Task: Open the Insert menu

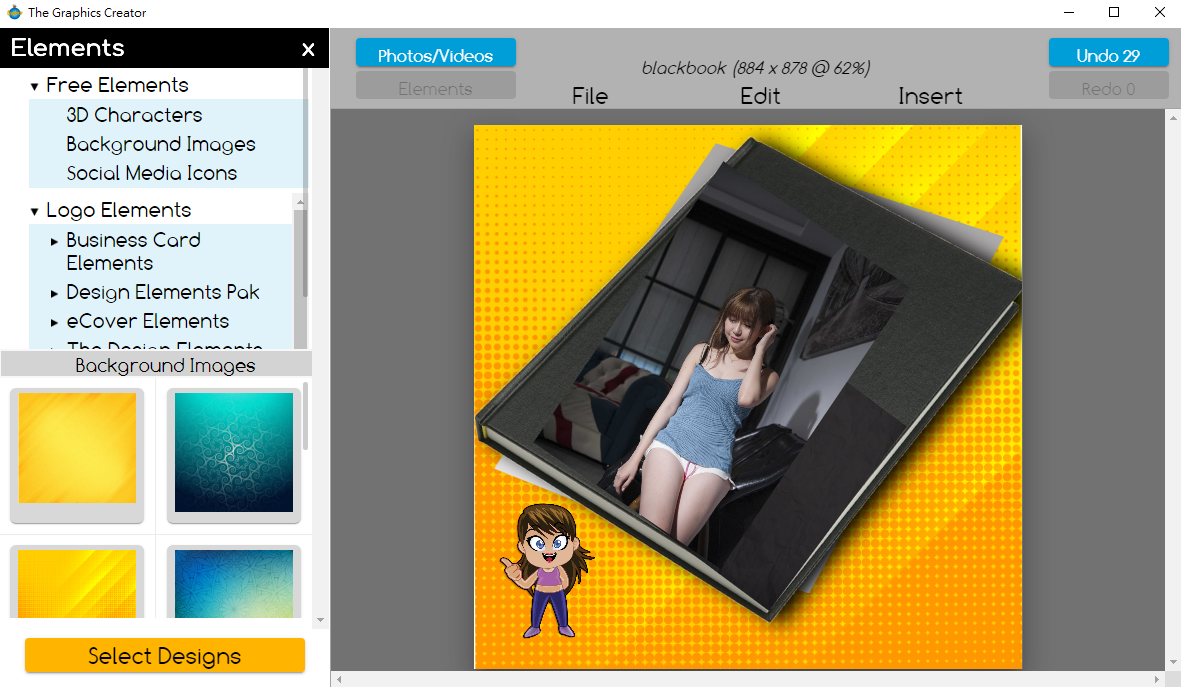Action: pos(930,96)
